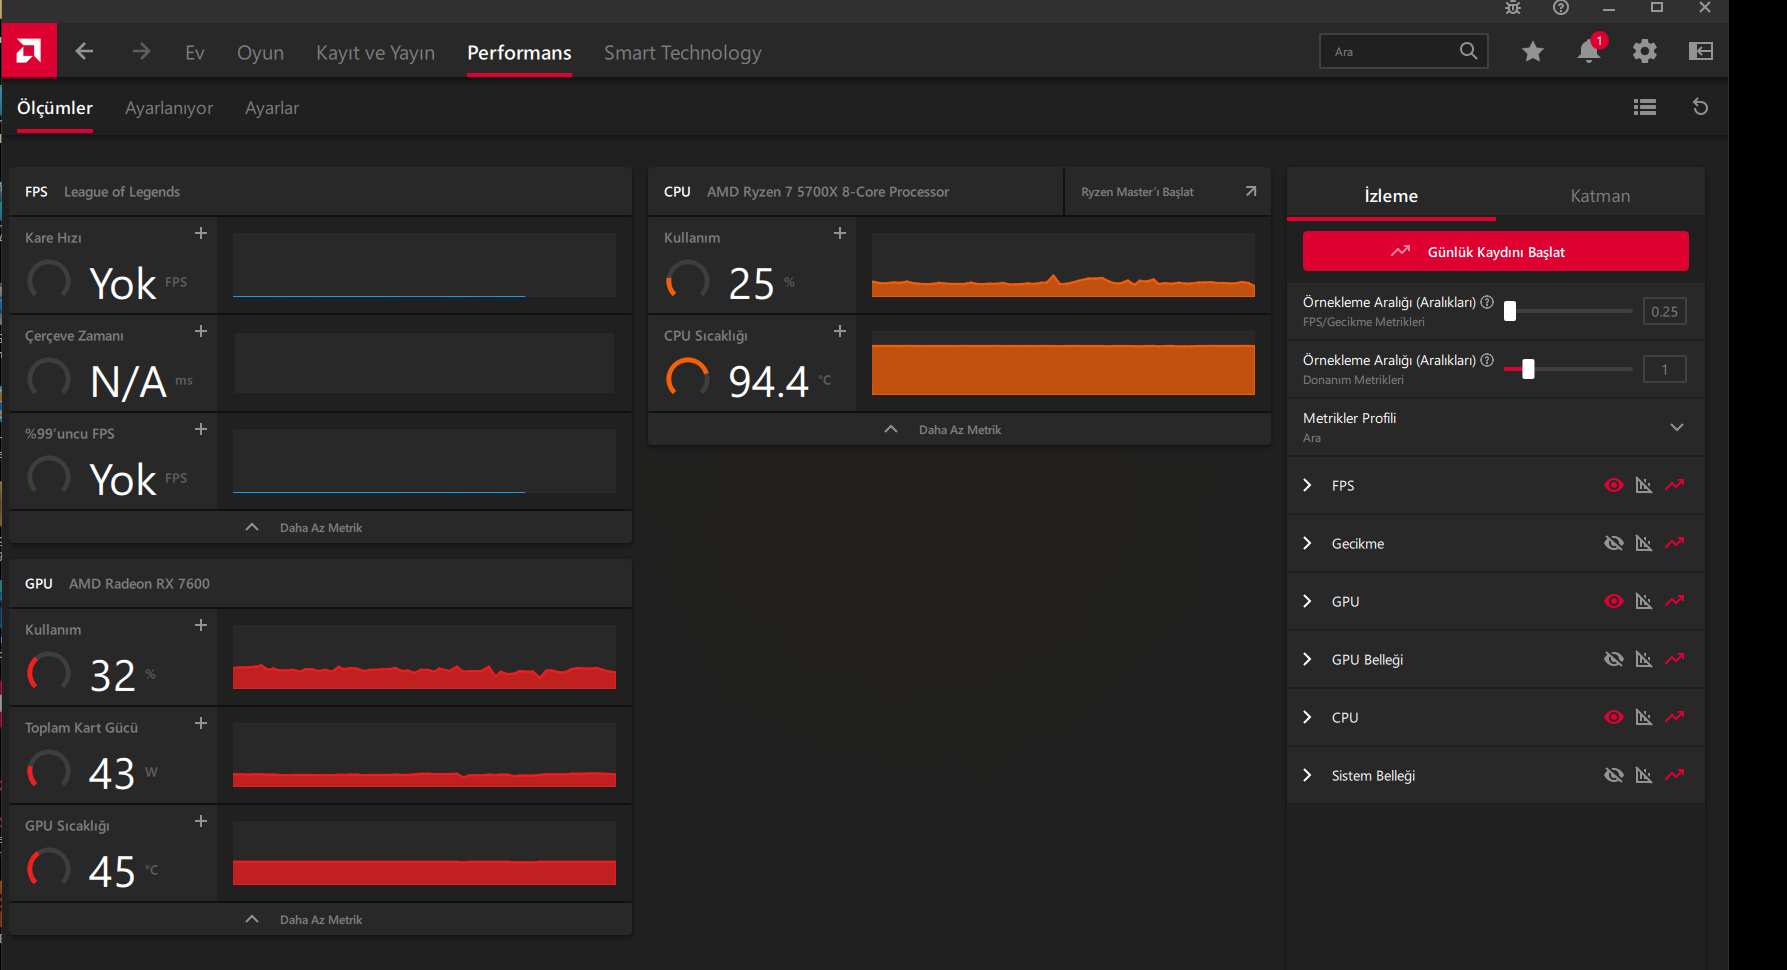The image size is (1787, 970).
Task: Toggle GPU Belleği visibility eye
Action: 1614,659
